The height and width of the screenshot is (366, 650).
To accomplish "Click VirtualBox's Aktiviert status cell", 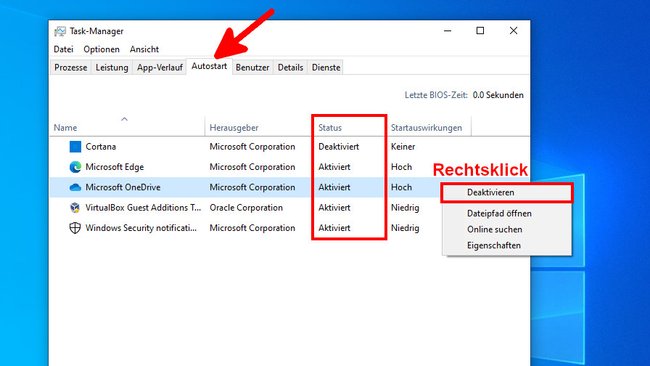I will 334,208.
